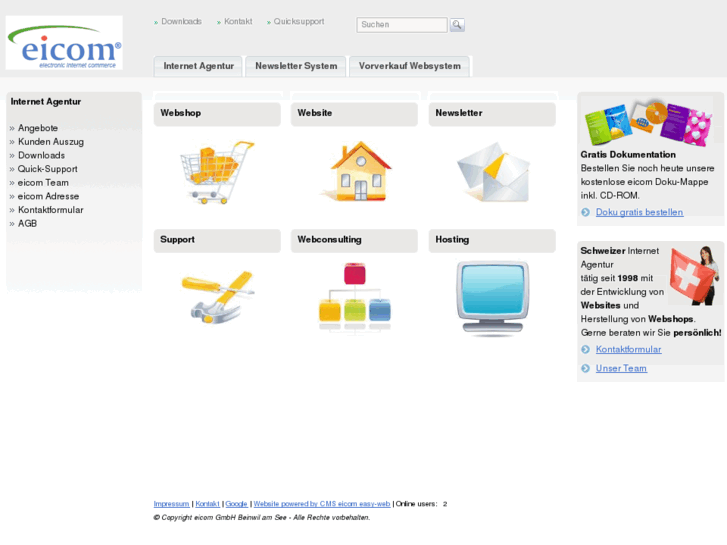Switch to Internet Agentur tab

click(x=198, y=66)
